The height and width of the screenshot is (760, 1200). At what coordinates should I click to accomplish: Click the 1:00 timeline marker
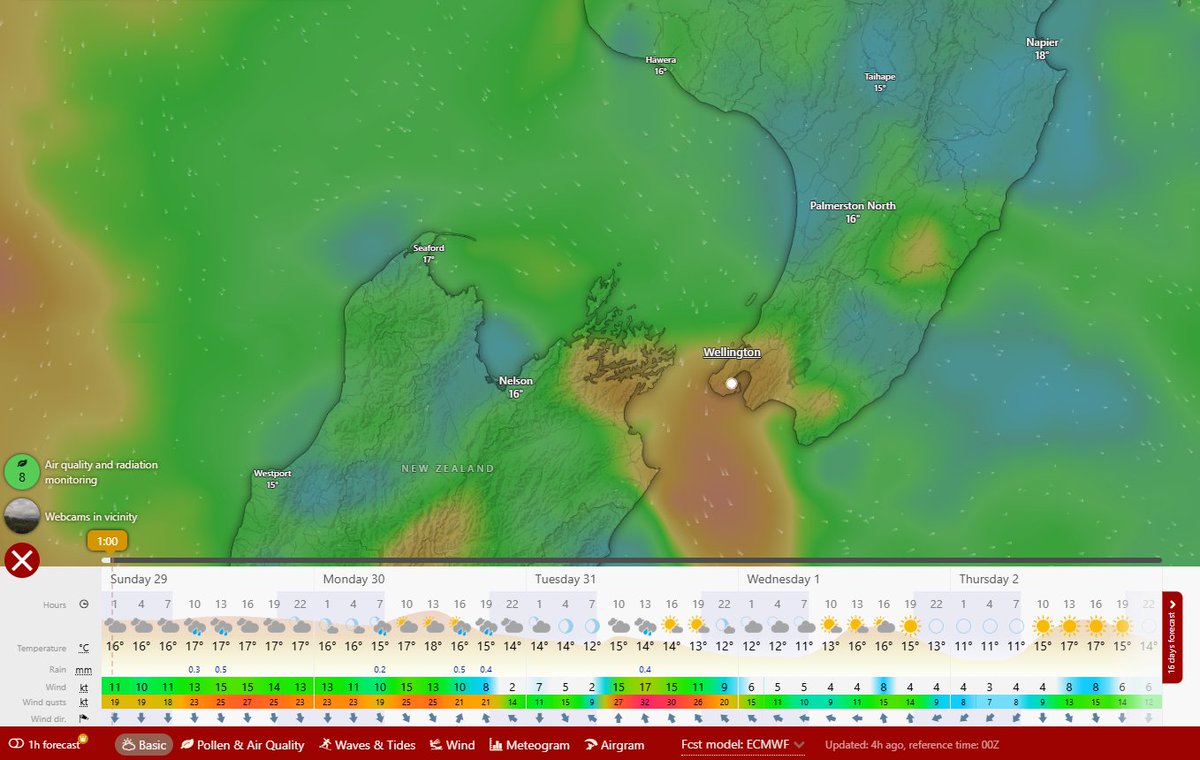pos(107,541)
